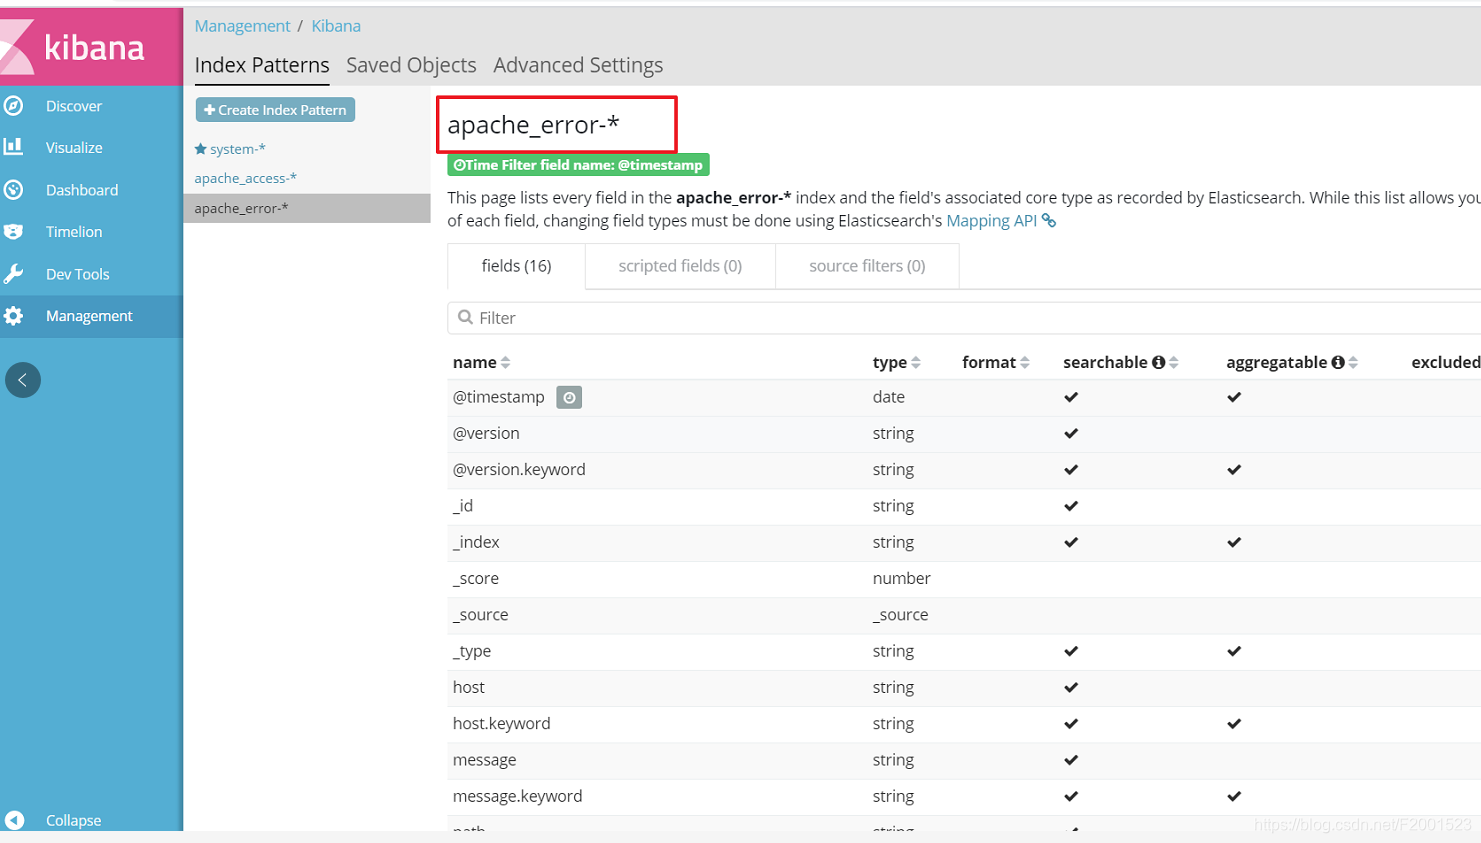
Task: Open Timelion from the sidebar
Action: pos(74,232)
